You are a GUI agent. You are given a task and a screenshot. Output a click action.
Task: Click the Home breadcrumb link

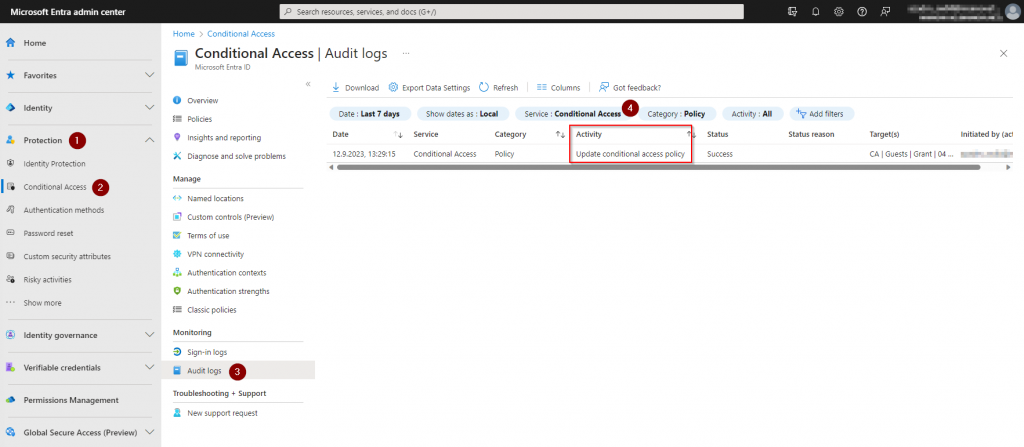click(183, 33)
